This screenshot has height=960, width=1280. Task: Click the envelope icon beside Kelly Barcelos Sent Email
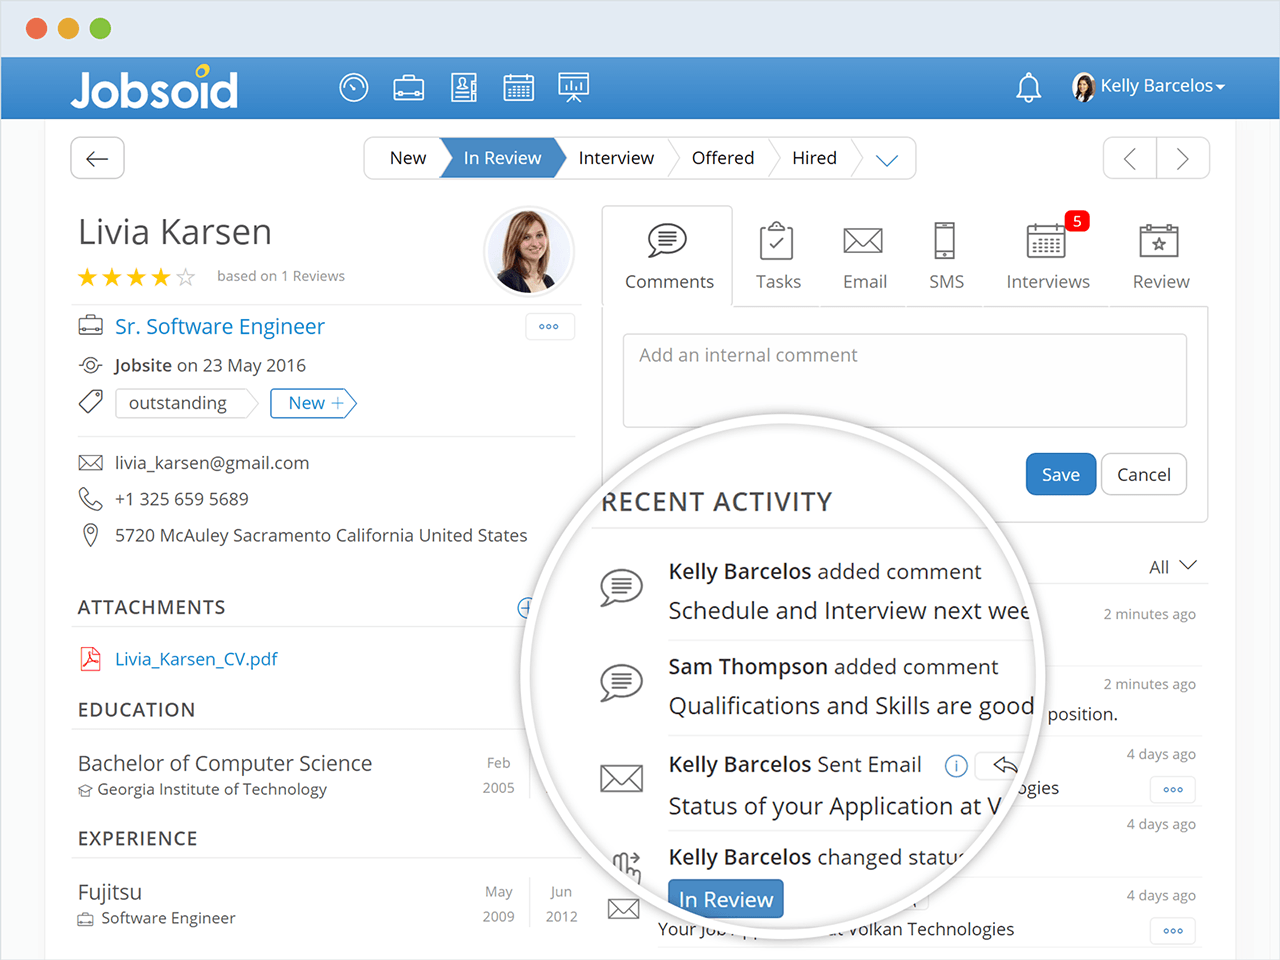coord(621,777)
